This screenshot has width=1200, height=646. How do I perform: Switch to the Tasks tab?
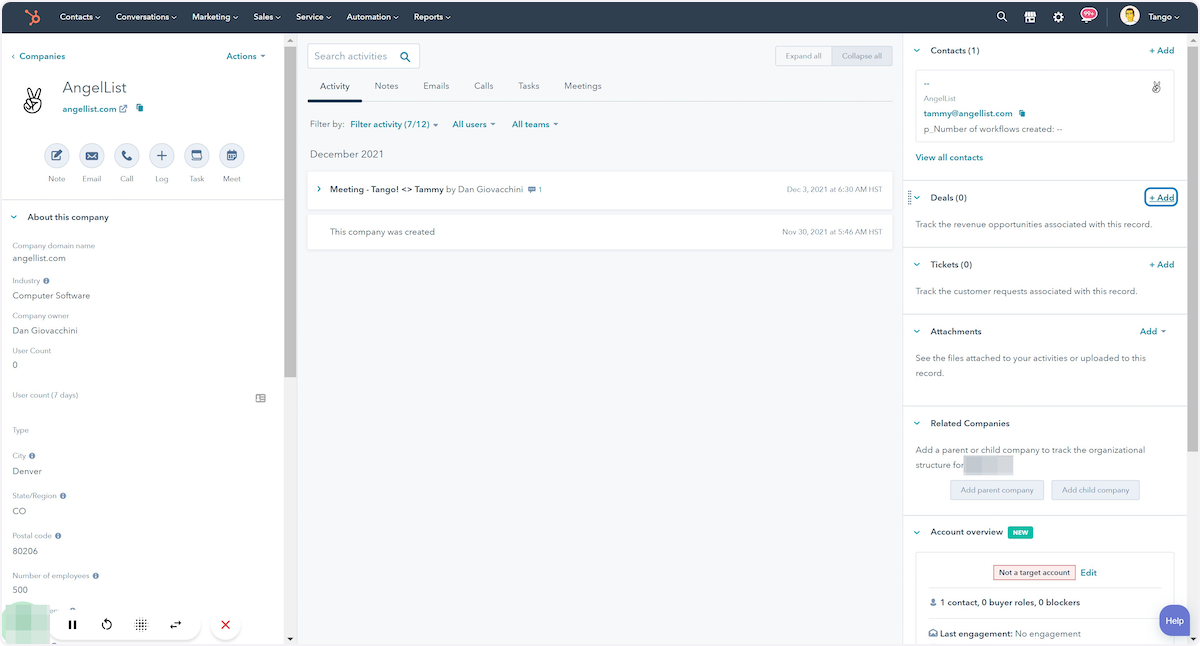529,86
